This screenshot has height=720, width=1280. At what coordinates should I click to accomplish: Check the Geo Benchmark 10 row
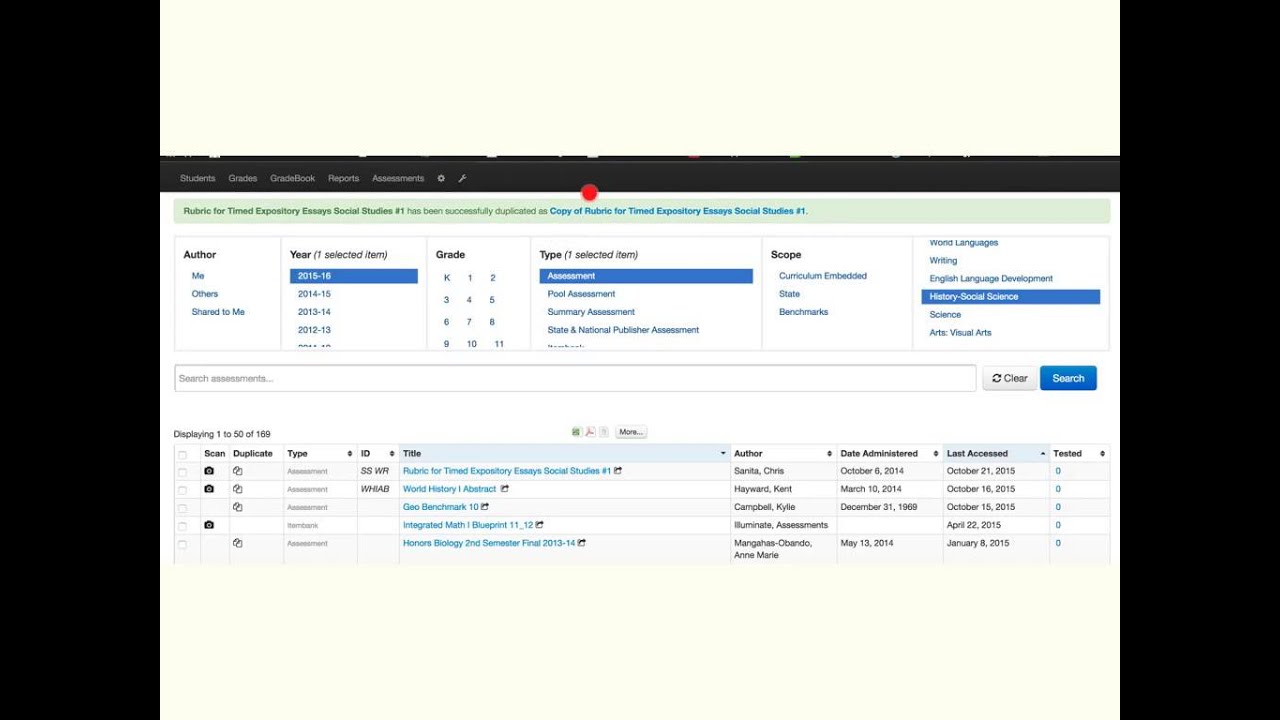[182, 508]
